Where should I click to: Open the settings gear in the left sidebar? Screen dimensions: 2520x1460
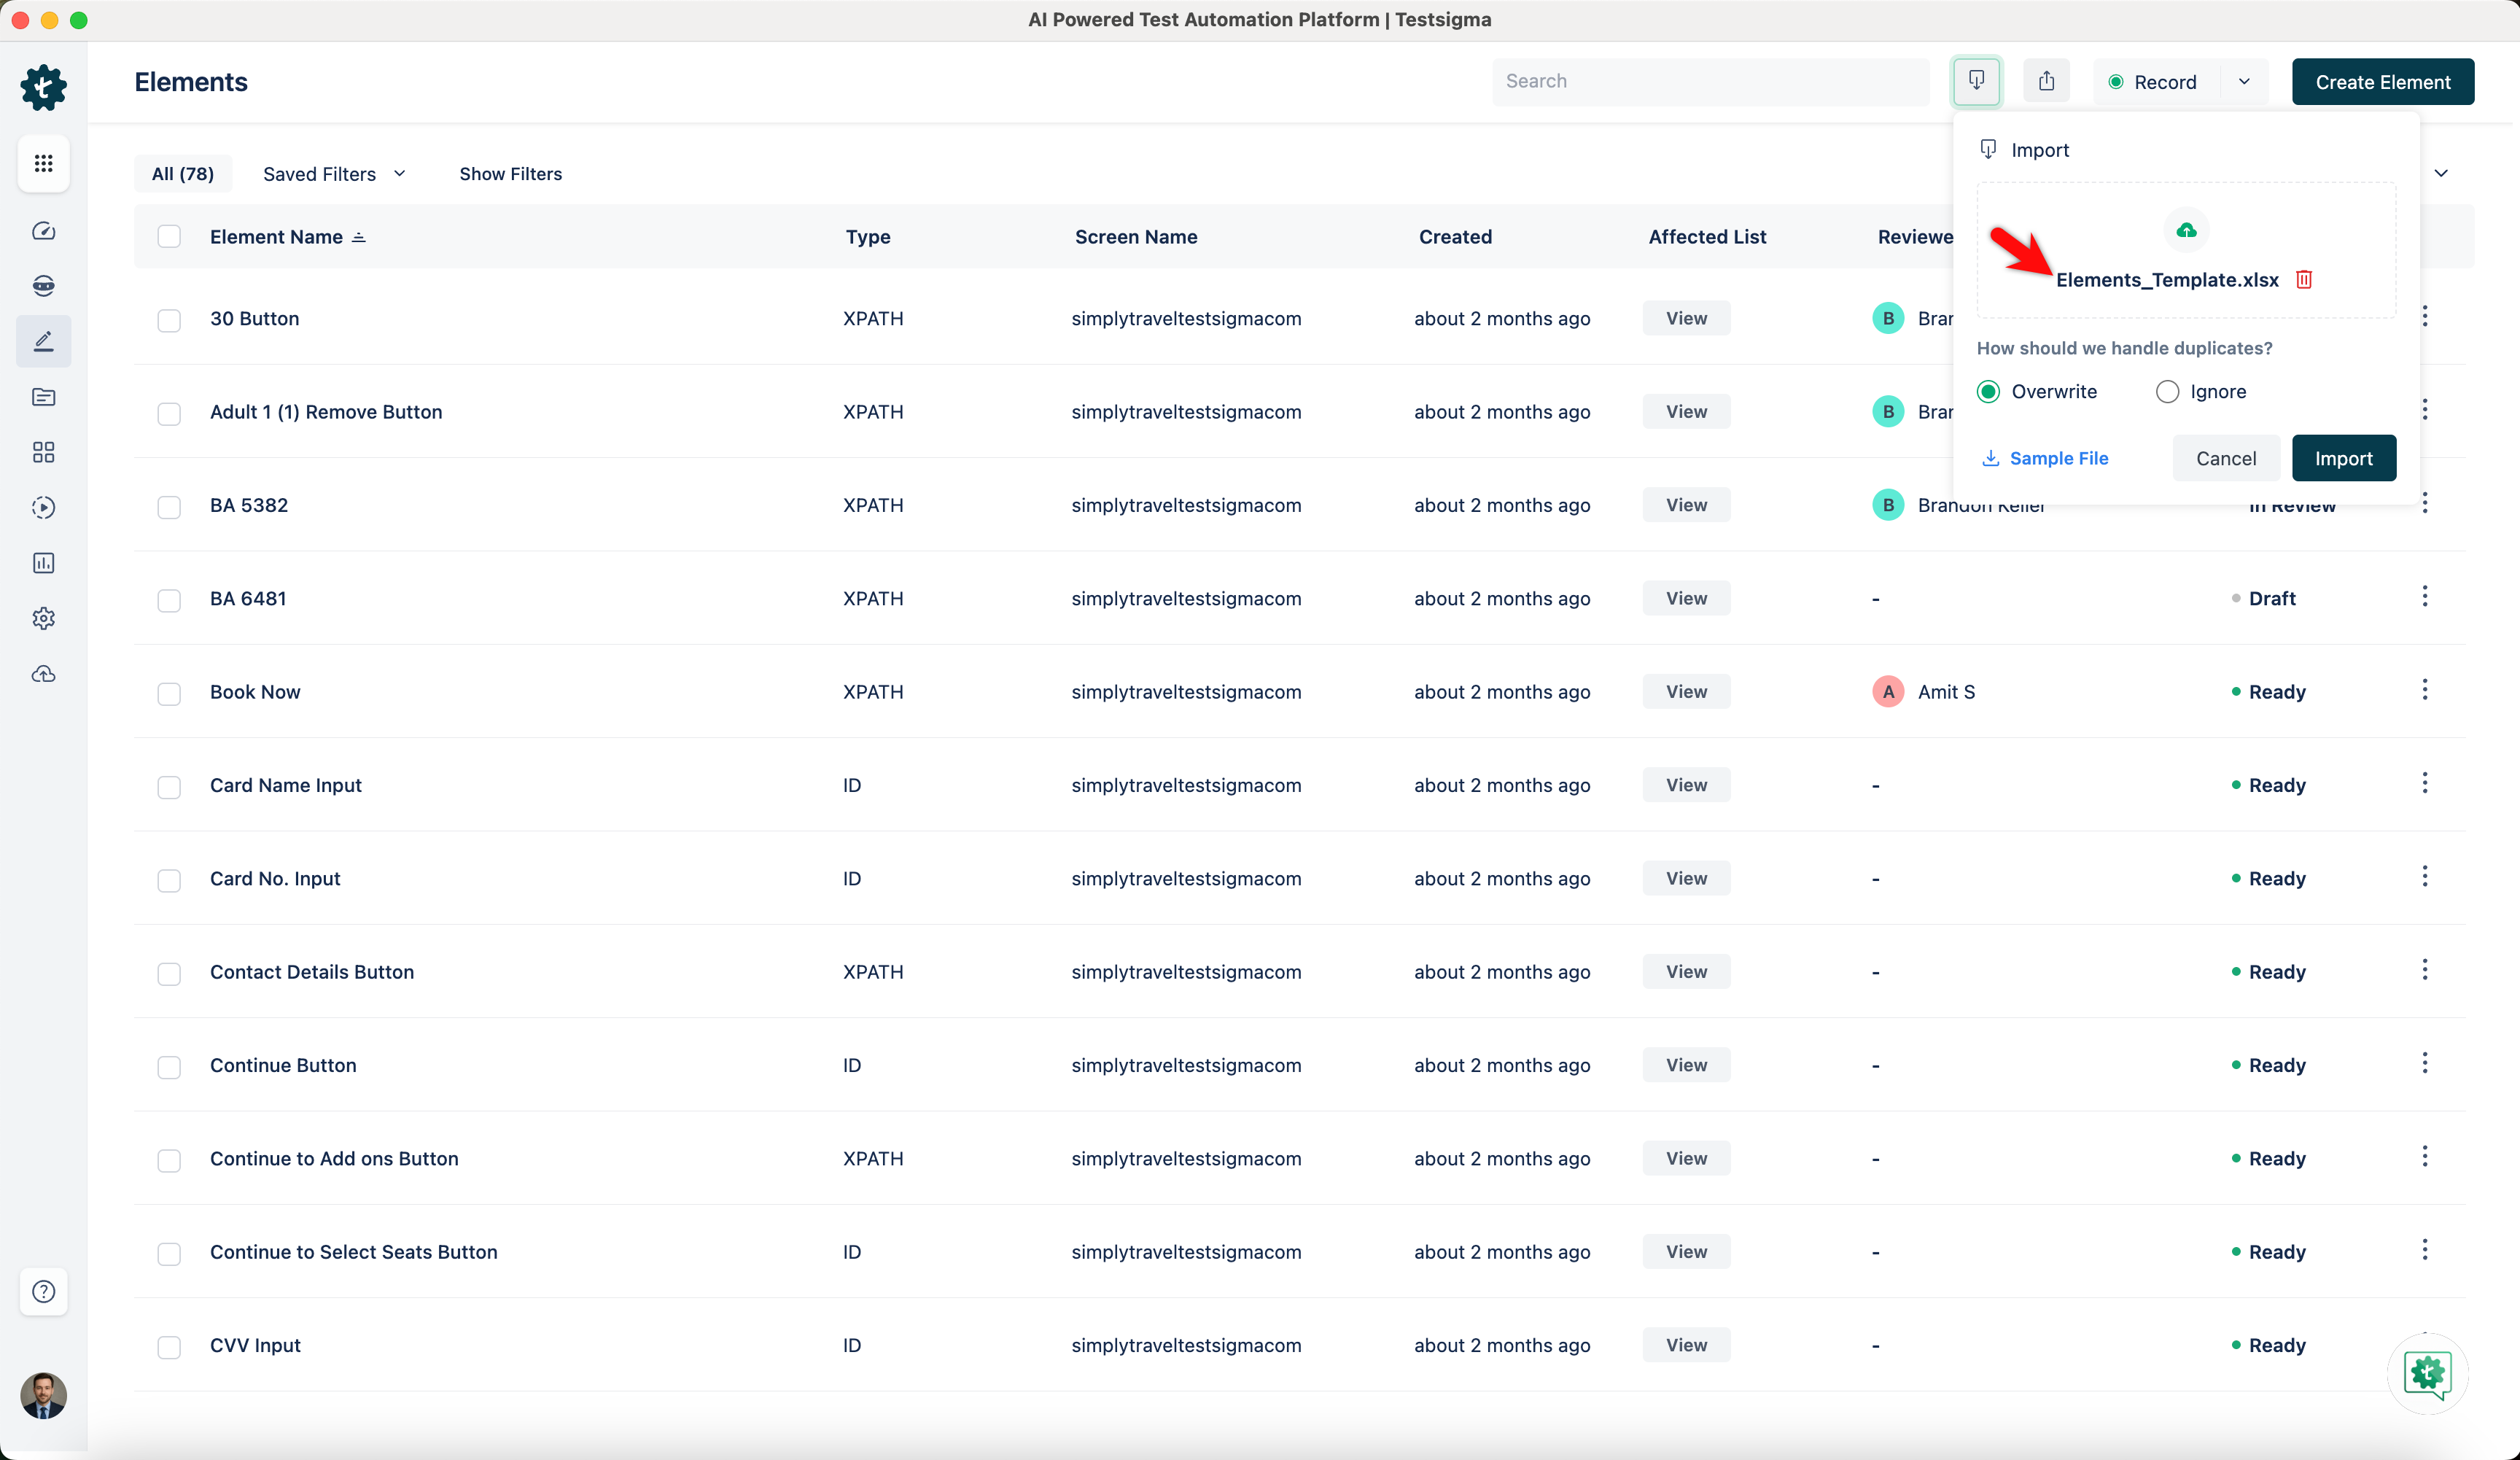coord(43,618)
